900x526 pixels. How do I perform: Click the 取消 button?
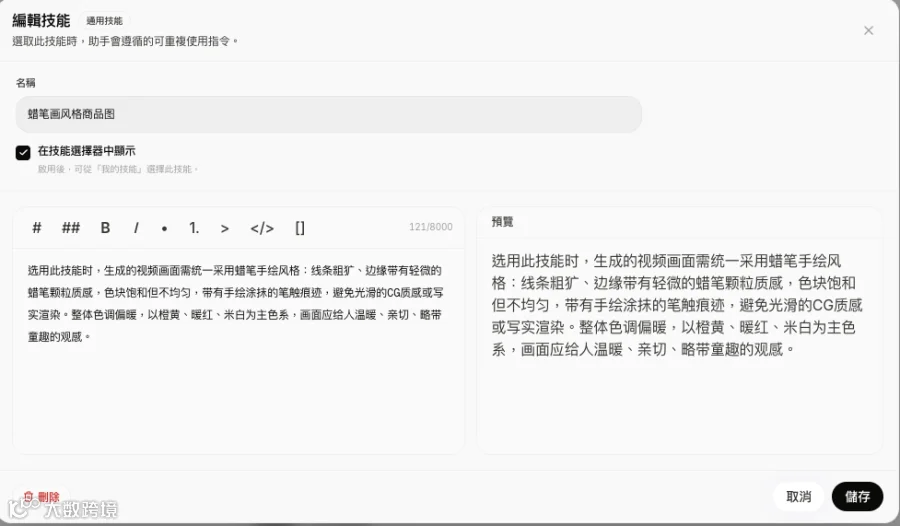[798, 496]
